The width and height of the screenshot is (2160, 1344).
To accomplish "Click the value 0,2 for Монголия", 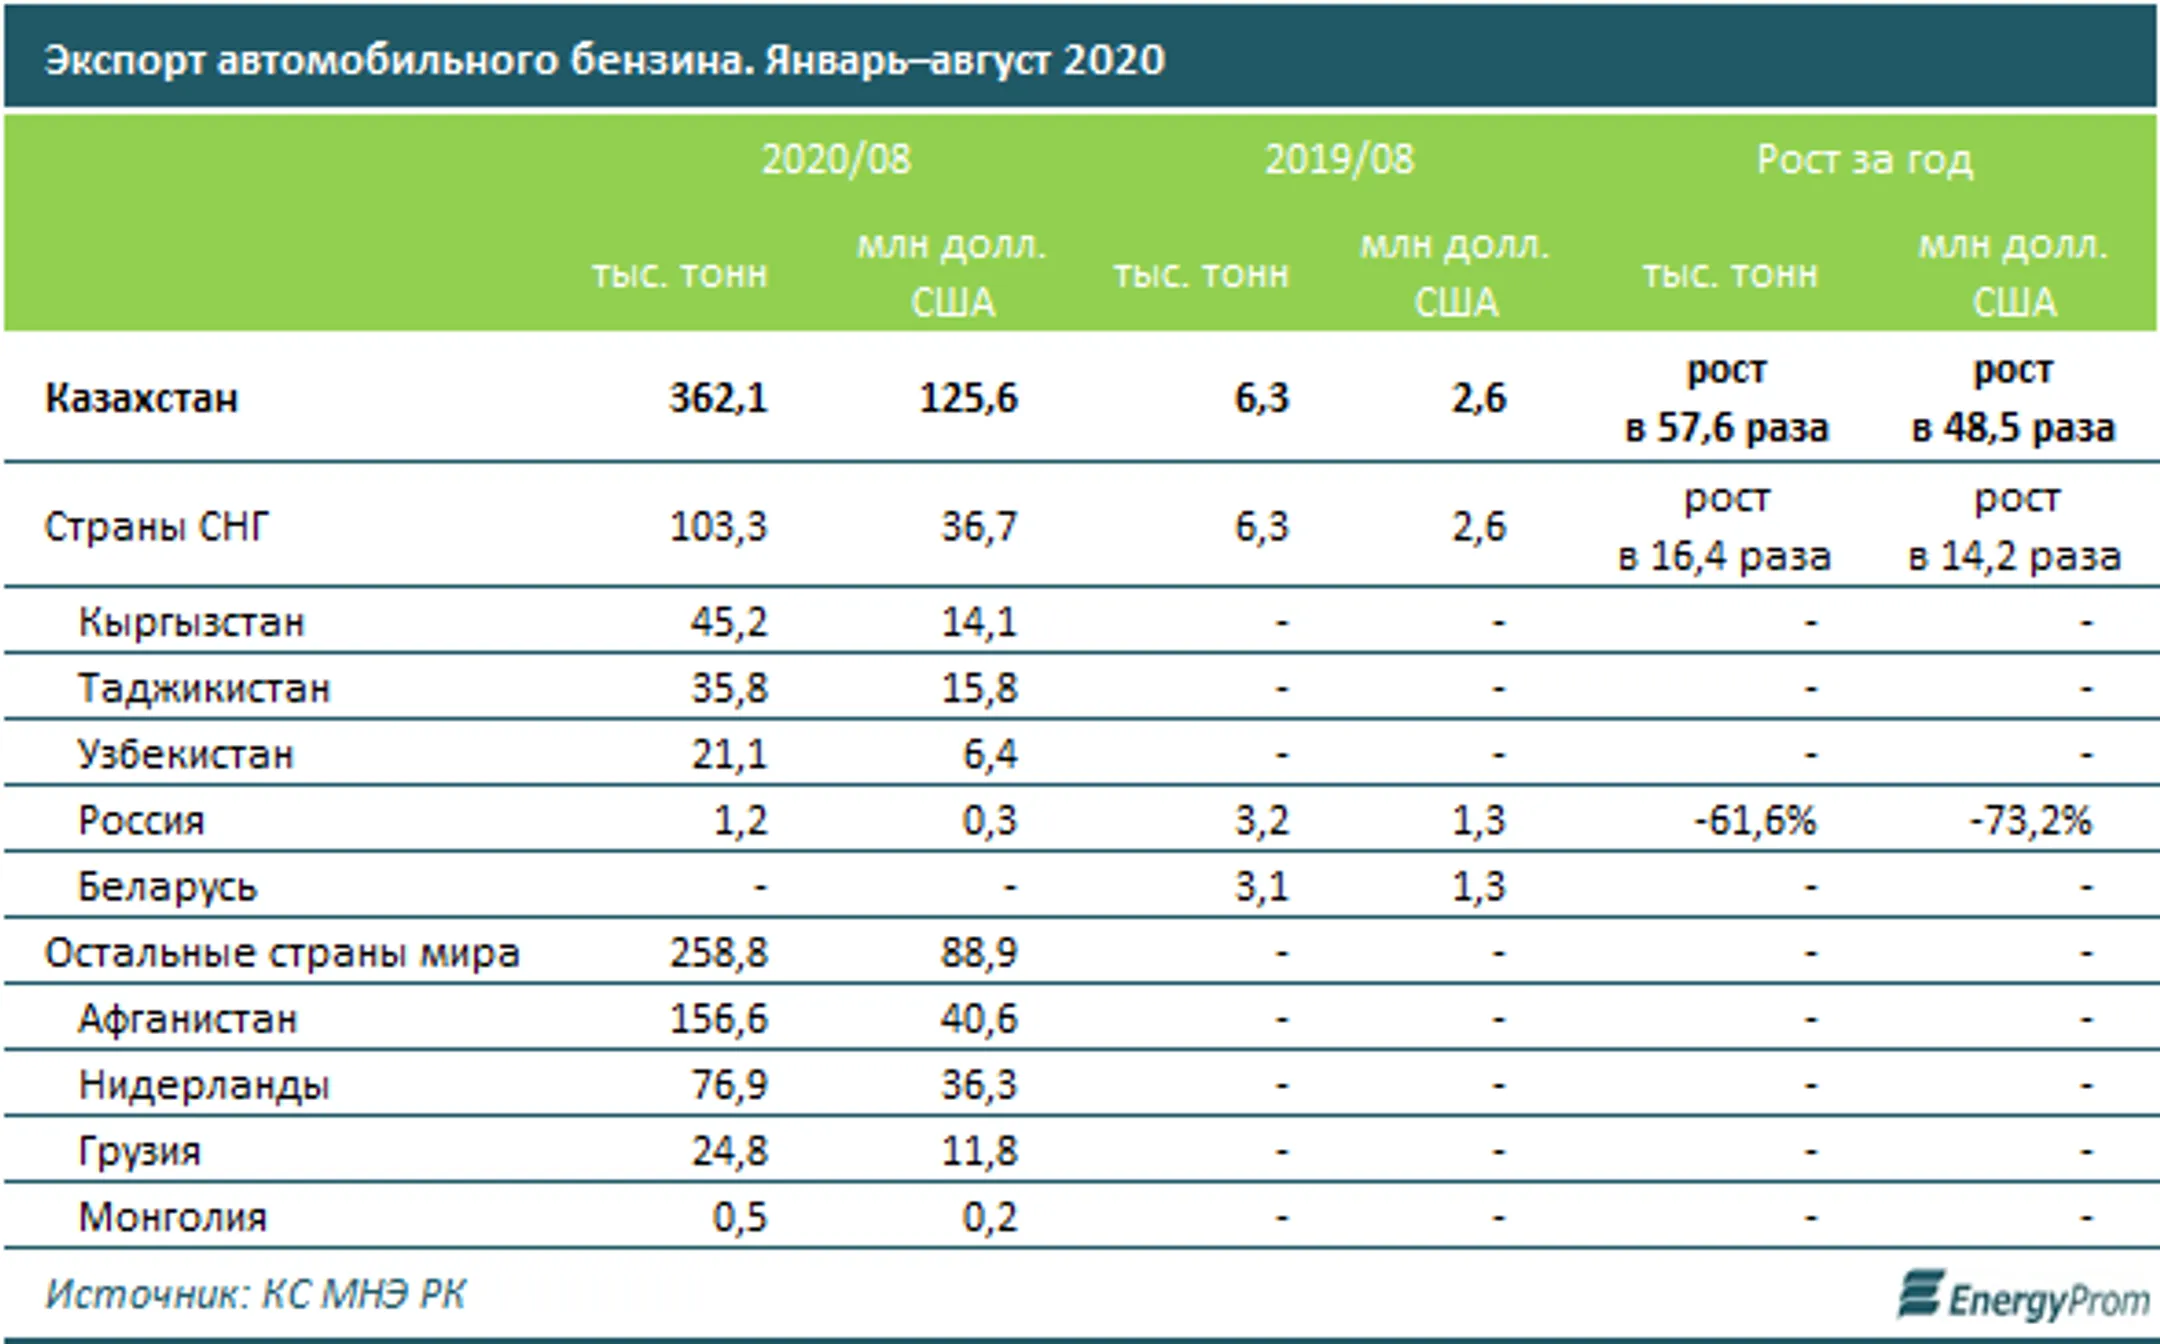I will tap(990, 1216).
